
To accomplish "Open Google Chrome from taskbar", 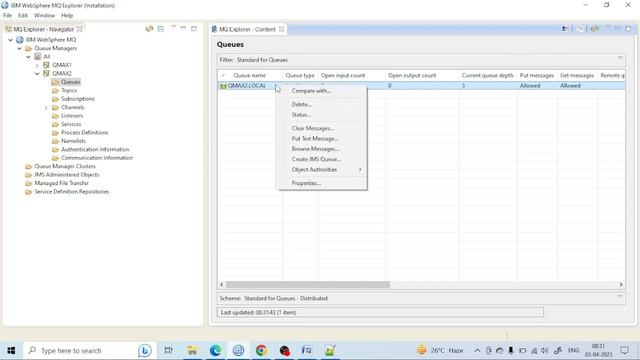I will point(261,350).
